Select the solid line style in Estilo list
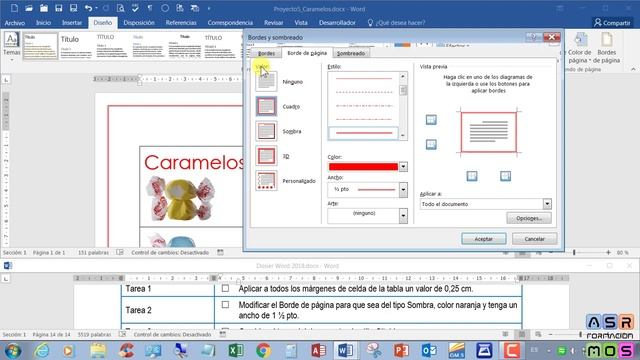 click(363, 133)
